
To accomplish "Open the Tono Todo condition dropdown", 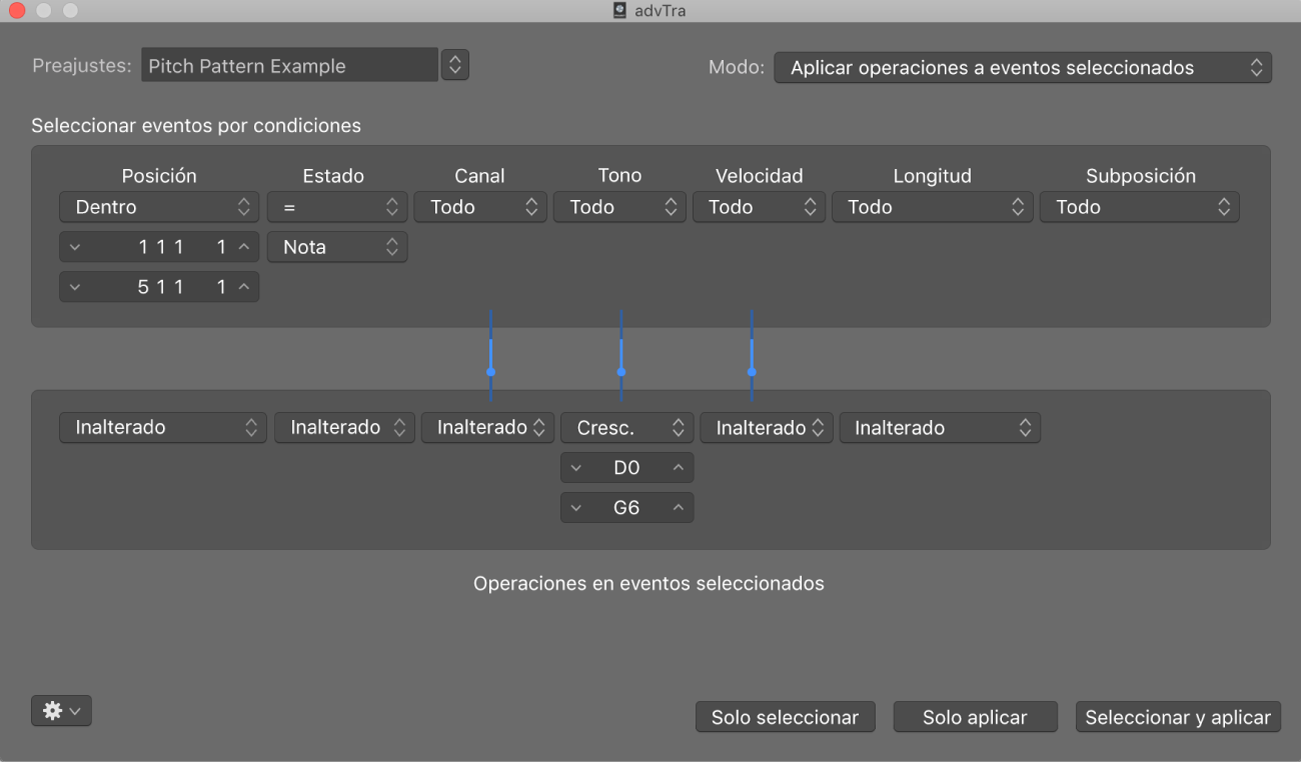I will [620, 207].
